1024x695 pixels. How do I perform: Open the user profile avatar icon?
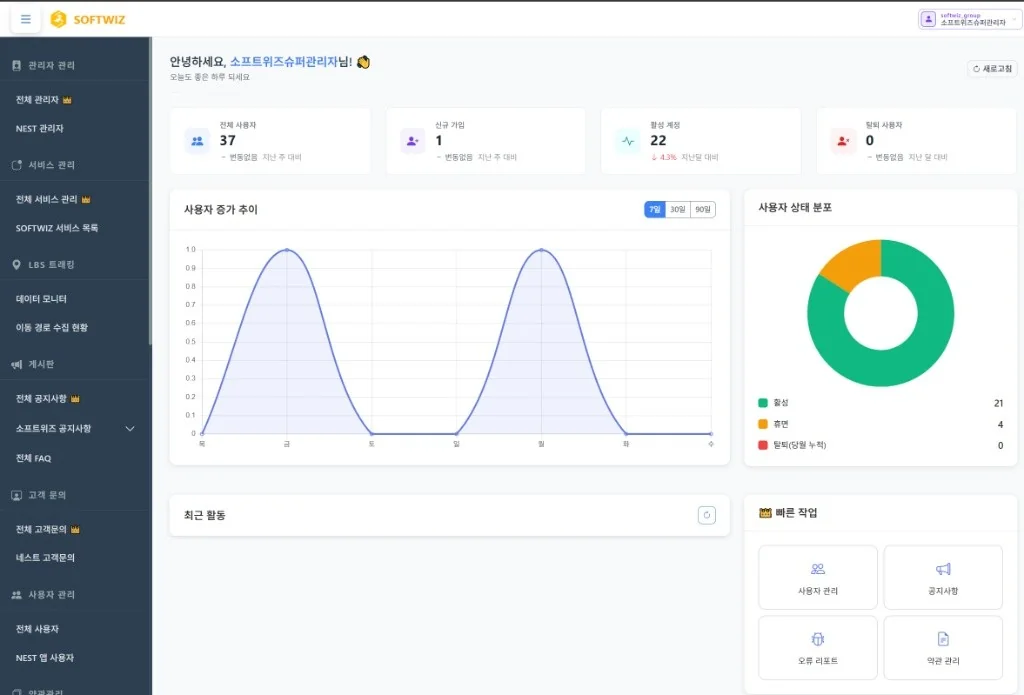928,20
